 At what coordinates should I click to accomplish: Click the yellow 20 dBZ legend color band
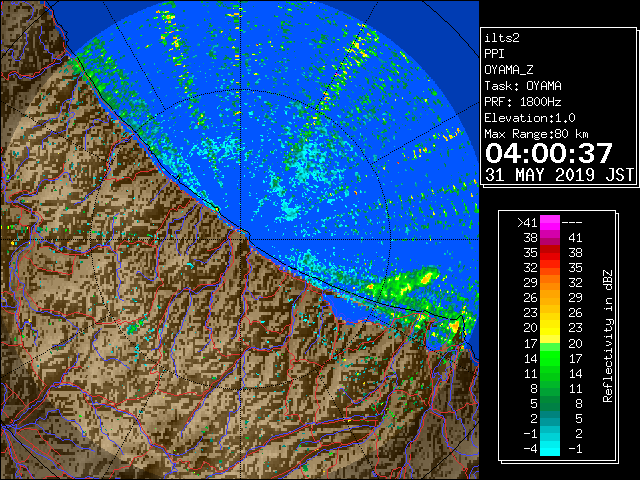(550, 328)
